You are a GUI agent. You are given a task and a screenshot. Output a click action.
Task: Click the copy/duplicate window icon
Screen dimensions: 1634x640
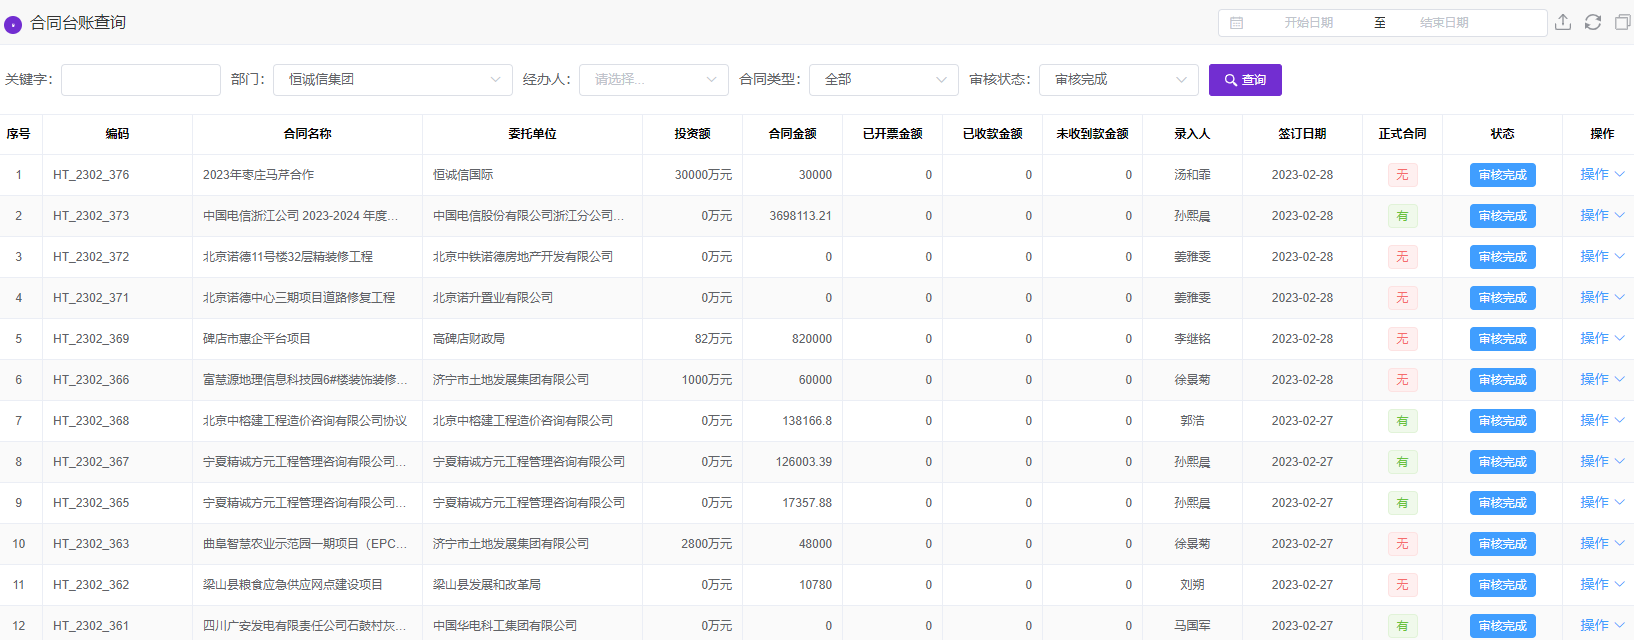(1622, 22)
